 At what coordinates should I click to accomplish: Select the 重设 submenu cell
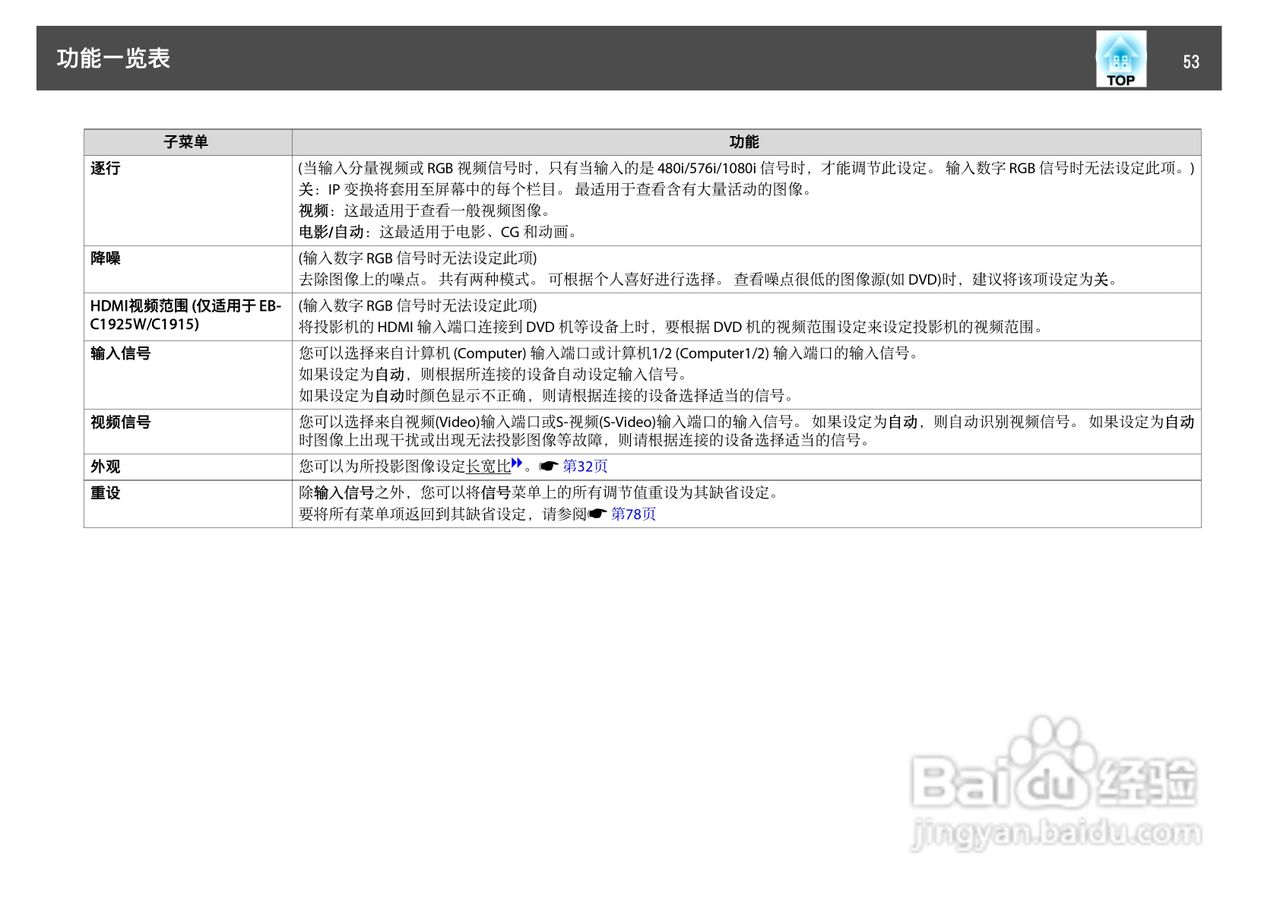(188, 504)
